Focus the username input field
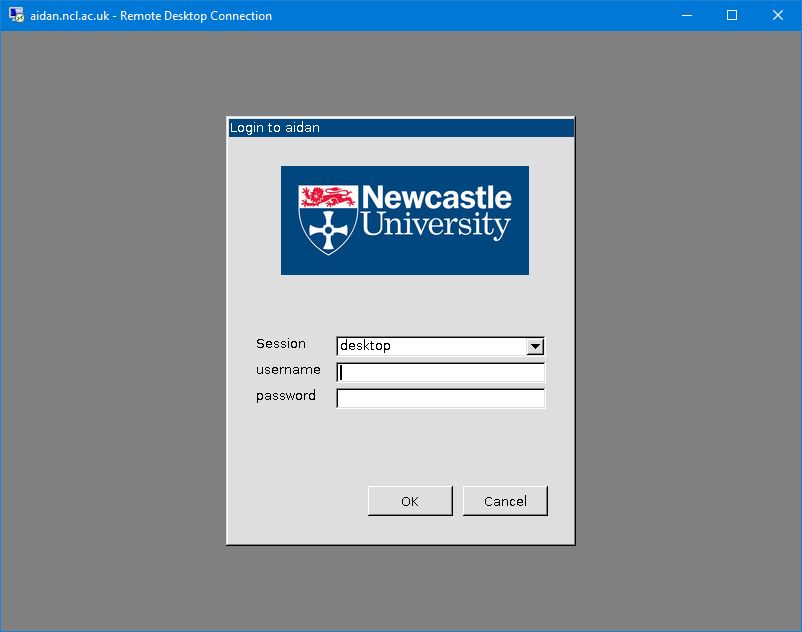Image resolution: width=802 pixels, height=632 pixels. (441, 373)
